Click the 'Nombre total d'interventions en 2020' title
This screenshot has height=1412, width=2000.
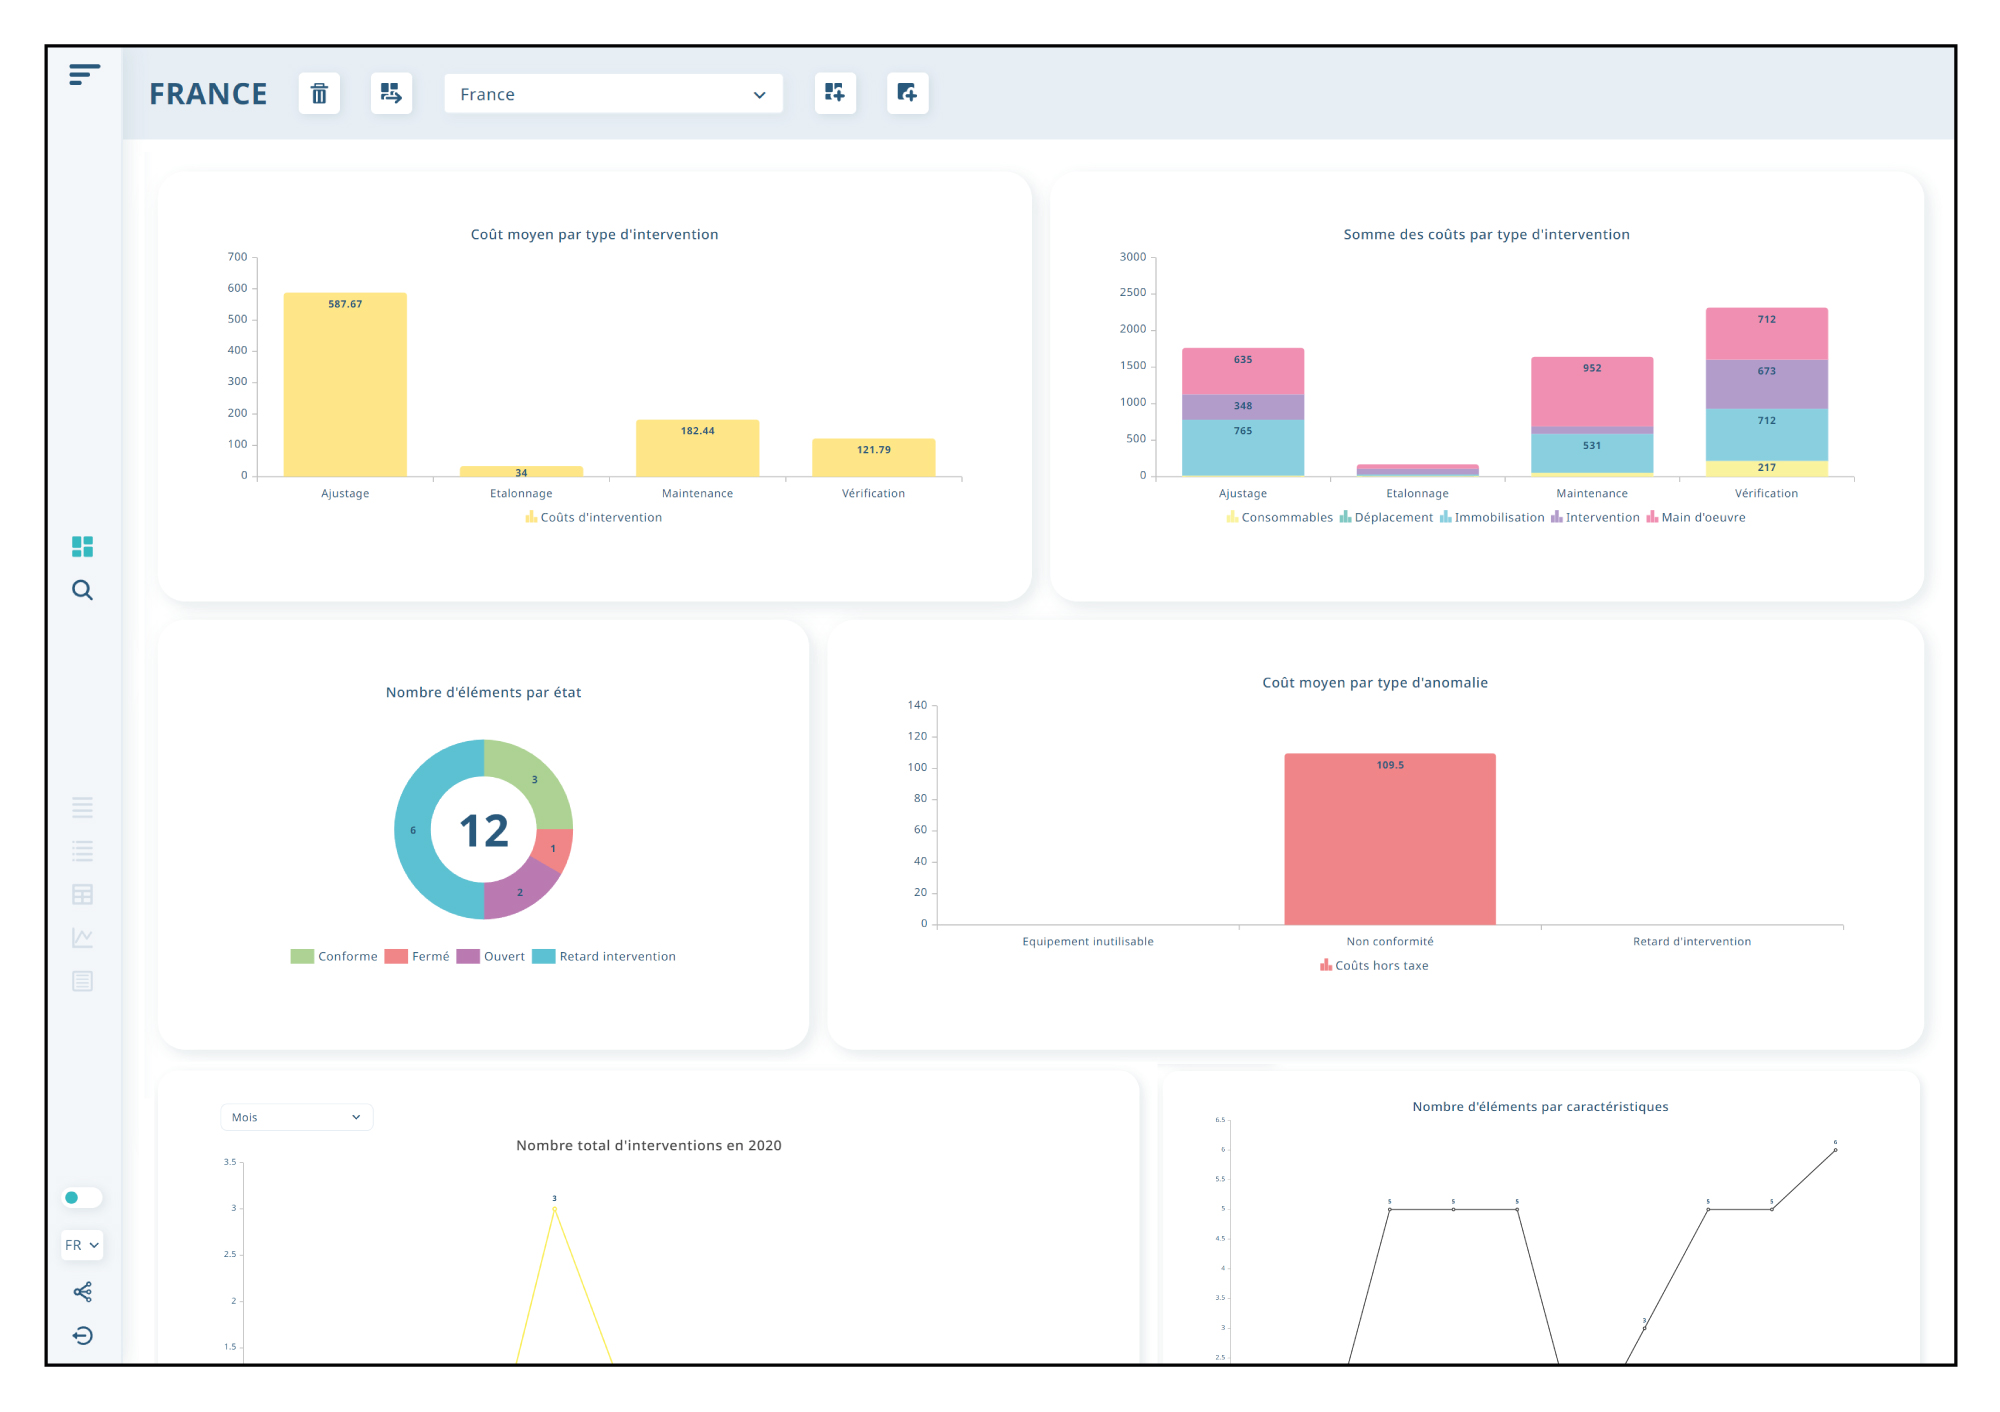point(649,1145)
